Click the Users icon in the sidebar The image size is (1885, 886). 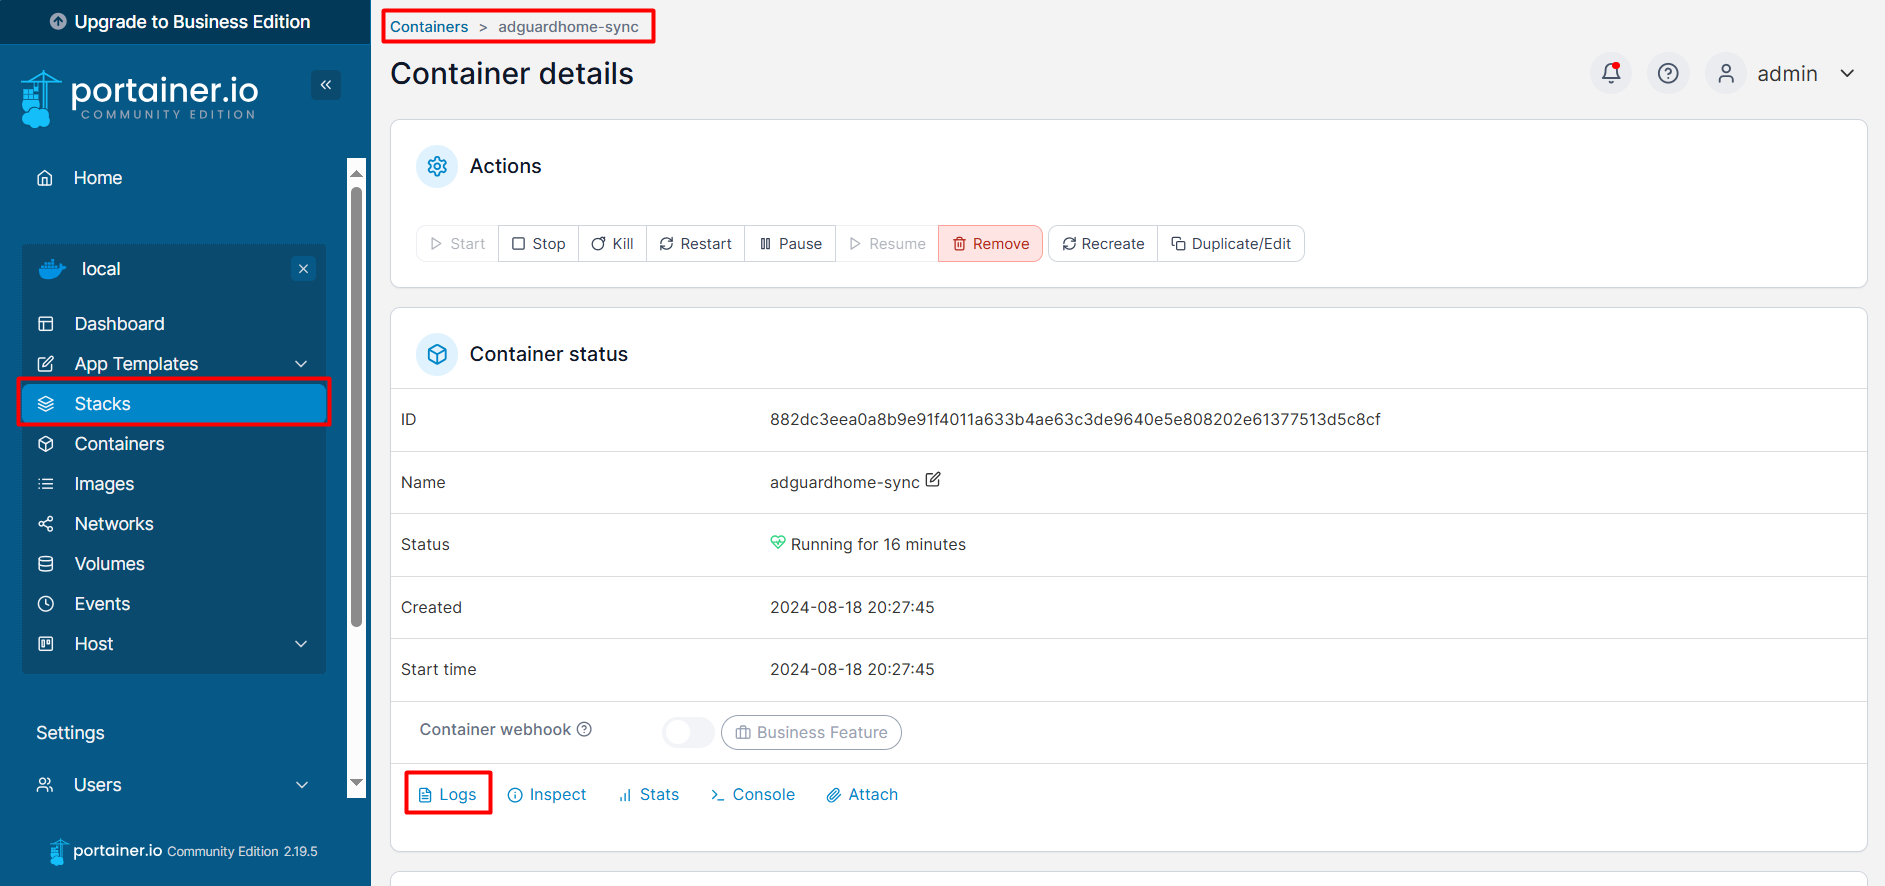pyautogui.click(x=45, y=785)
